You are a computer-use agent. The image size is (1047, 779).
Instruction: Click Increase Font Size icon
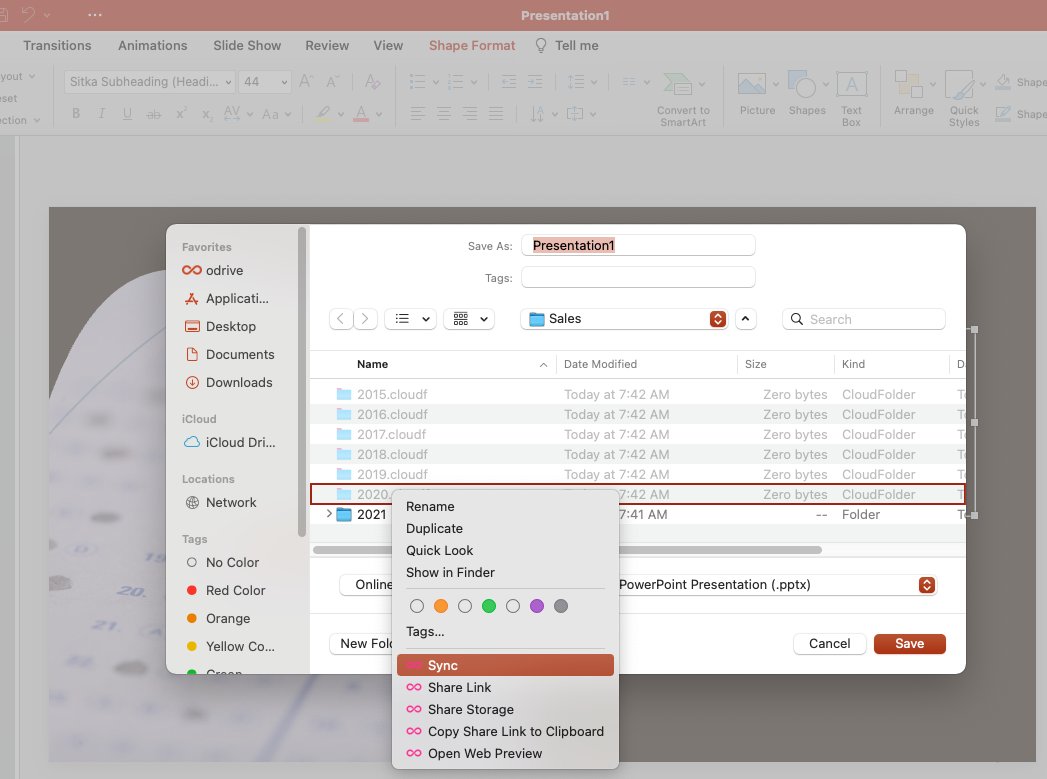click(306, 81)
